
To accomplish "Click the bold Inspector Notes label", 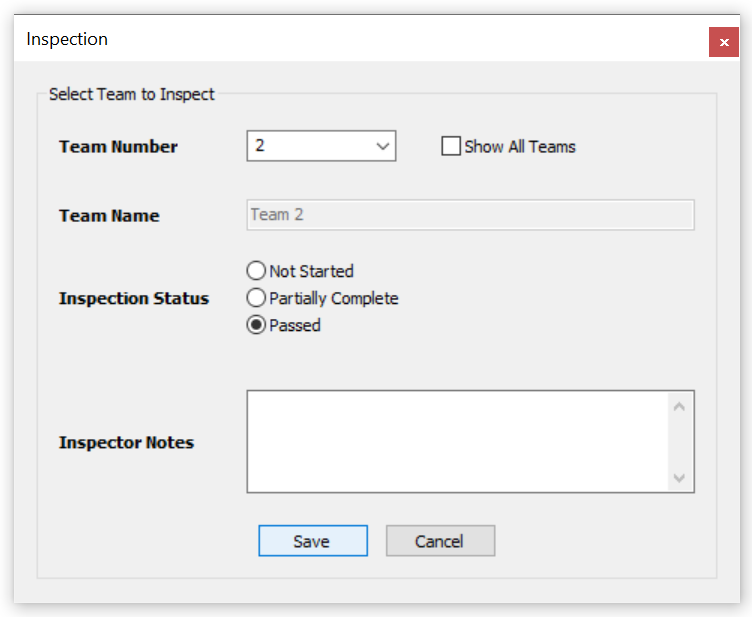I will click(x=126, y=443).
